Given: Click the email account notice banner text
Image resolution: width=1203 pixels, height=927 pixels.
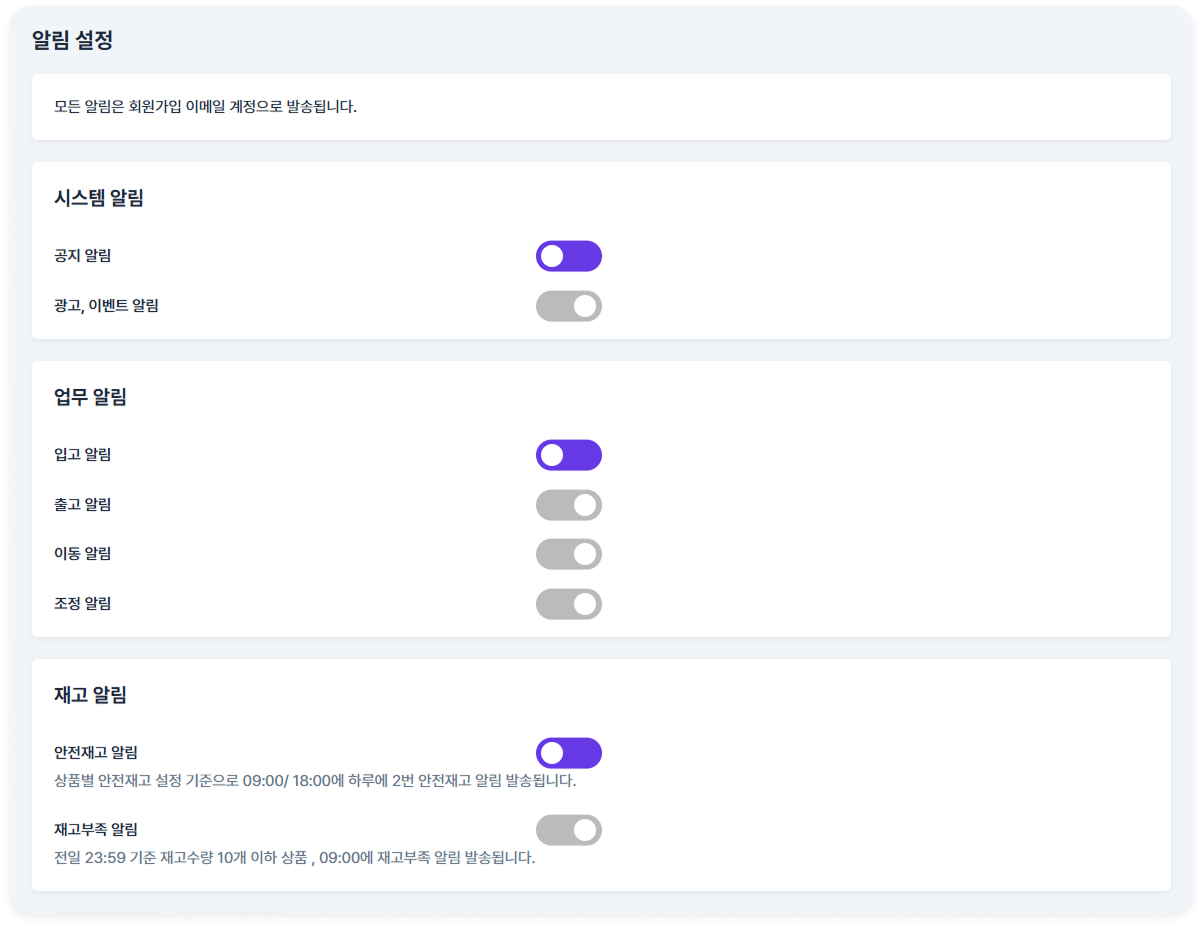Looking at the screenshot, I should point(205,106).
